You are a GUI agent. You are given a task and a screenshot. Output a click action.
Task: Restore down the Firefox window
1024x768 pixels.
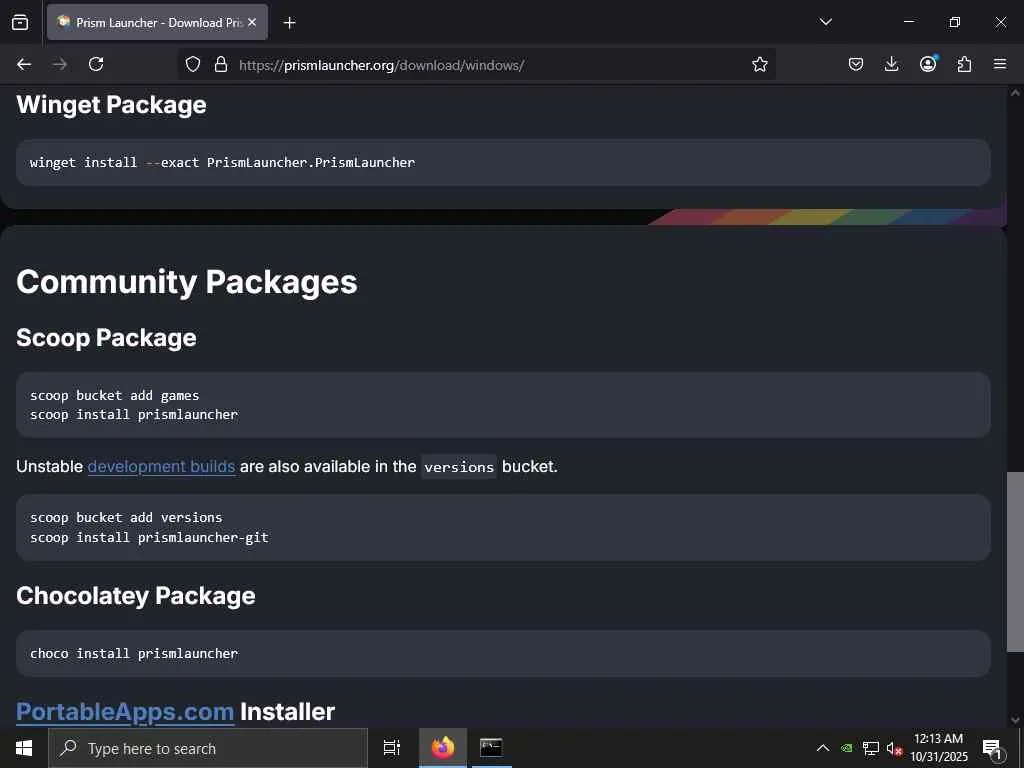click(x=955, y=22)
